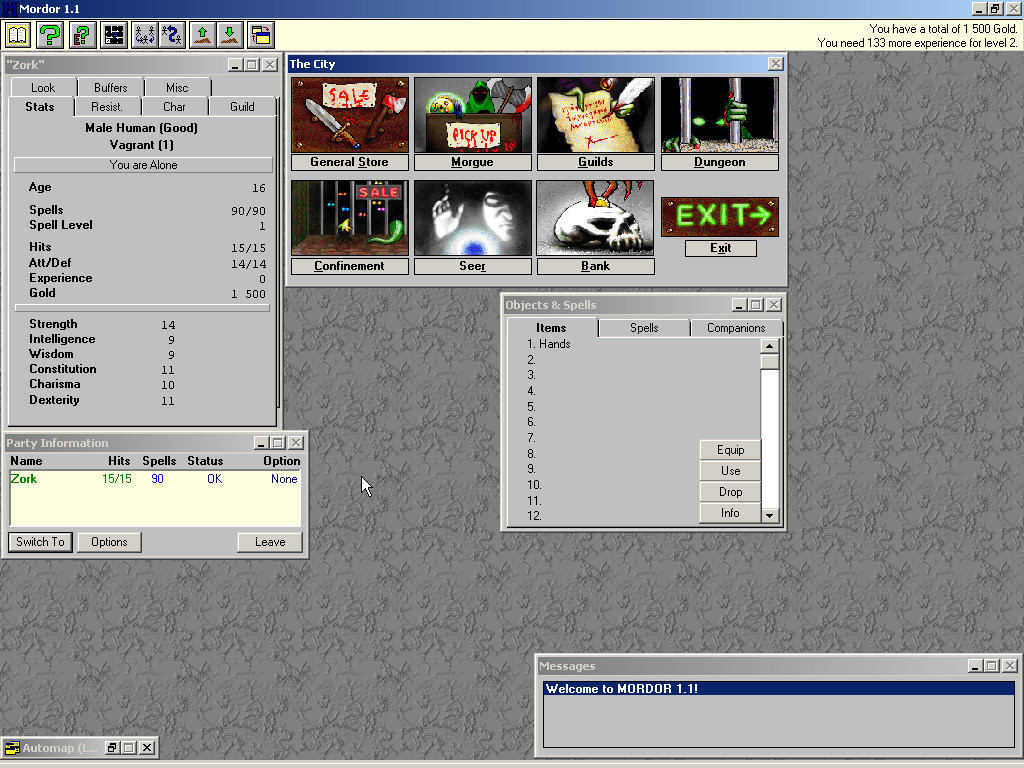Image resolution: width=1024 pixels, height=768 pixels.
Task: Click the Vagrant (1) guild text
Action: point(142,145)
